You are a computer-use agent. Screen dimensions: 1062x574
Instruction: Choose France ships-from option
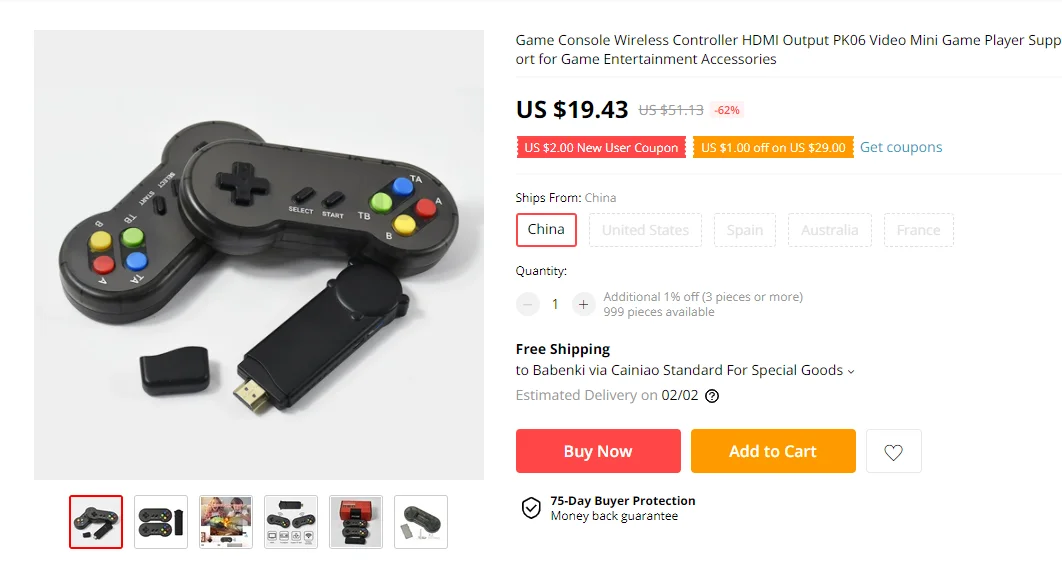pyautogui.click(x=918, y=230)
